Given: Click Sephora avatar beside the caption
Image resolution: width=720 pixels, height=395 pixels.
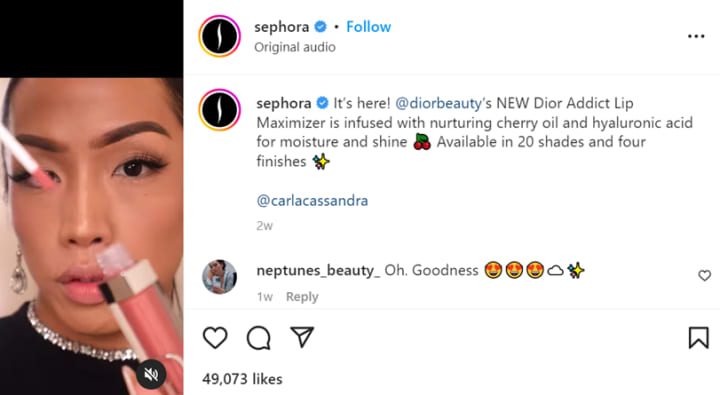Looking at the screenshot, I should click(x=219, y=110).
